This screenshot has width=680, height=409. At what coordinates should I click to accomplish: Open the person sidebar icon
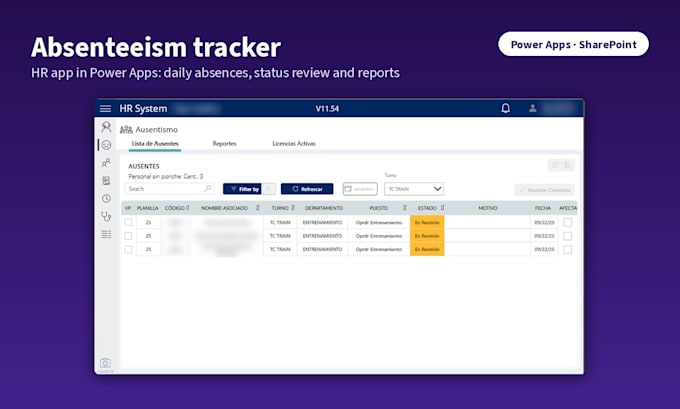click(x=106, y=127)
